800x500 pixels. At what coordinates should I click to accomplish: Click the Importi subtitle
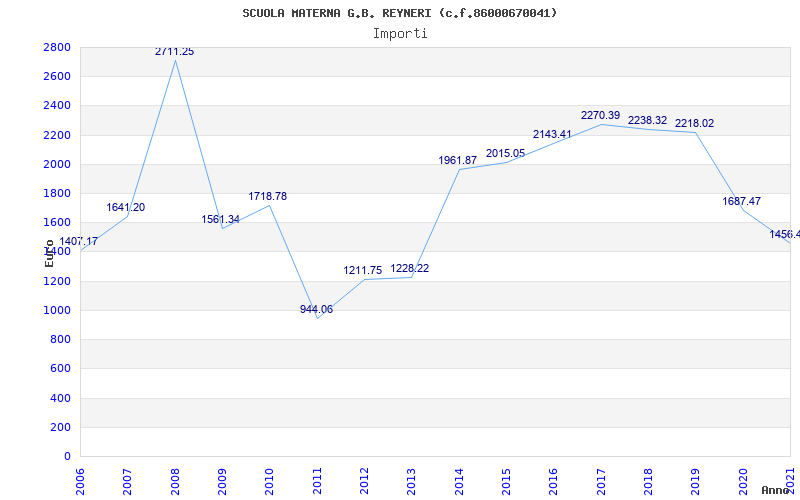point(400,34)
